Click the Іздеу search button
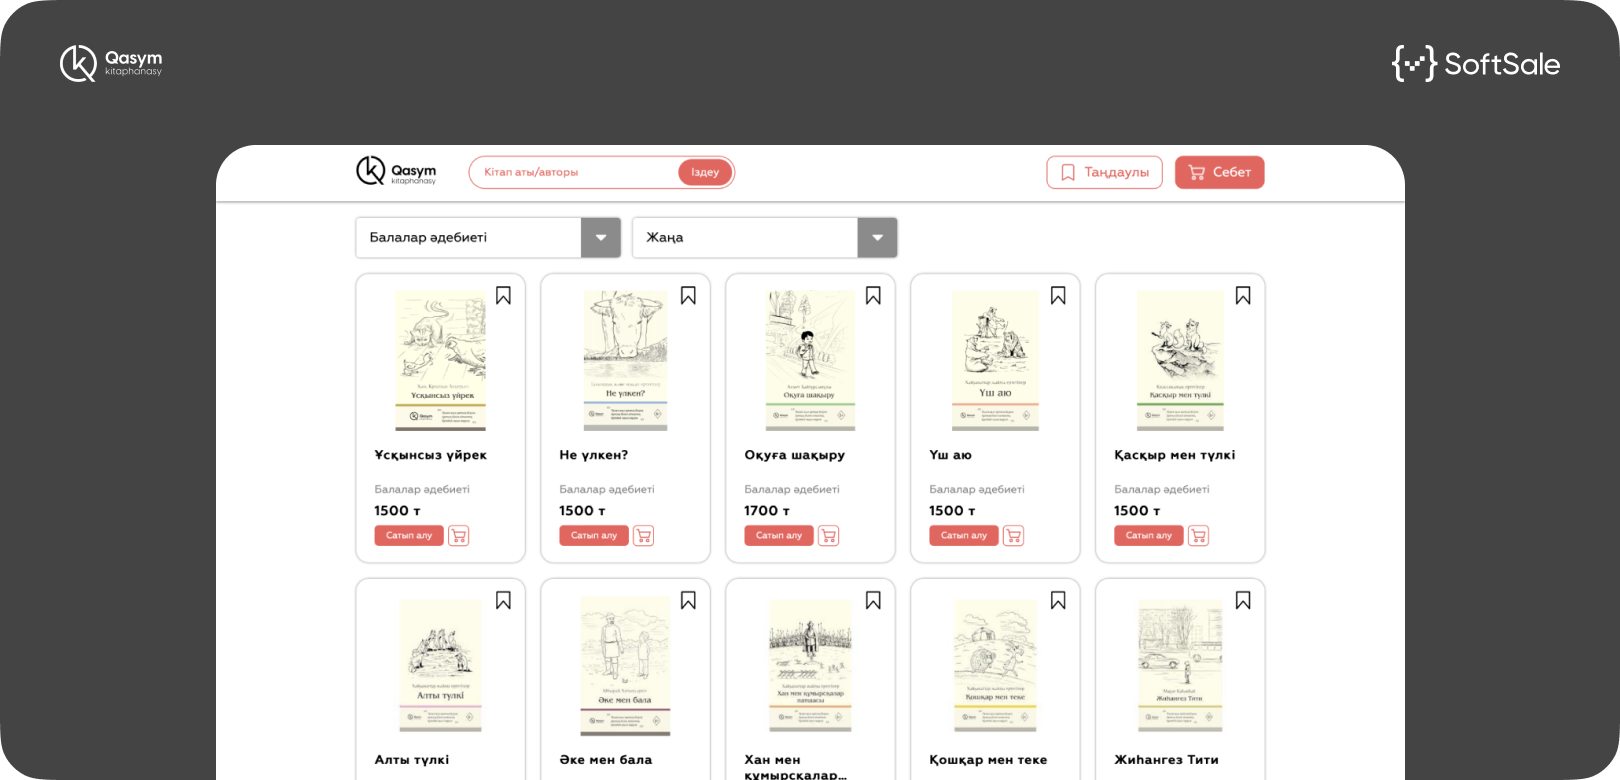Image resolution: width=1620 pixels, height=780 pixels. coord(705,172)
